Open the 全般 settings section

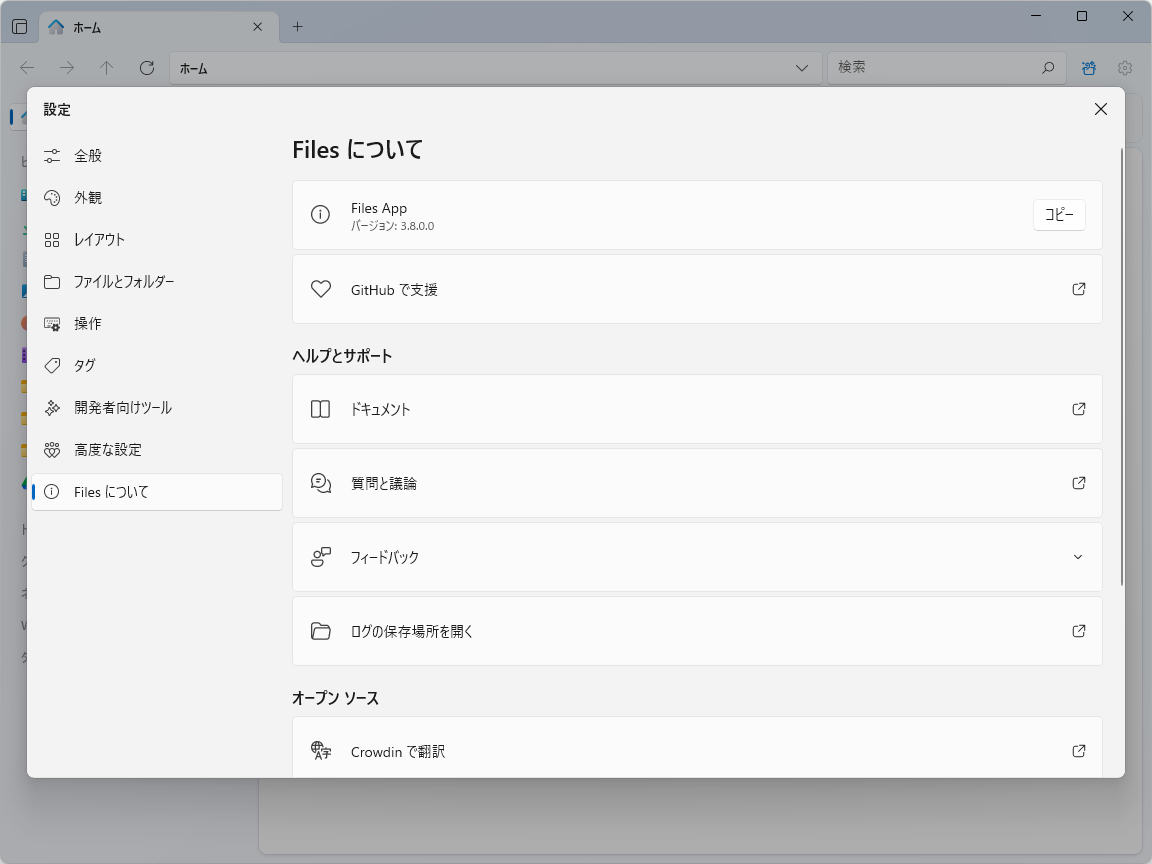(86, 155)
